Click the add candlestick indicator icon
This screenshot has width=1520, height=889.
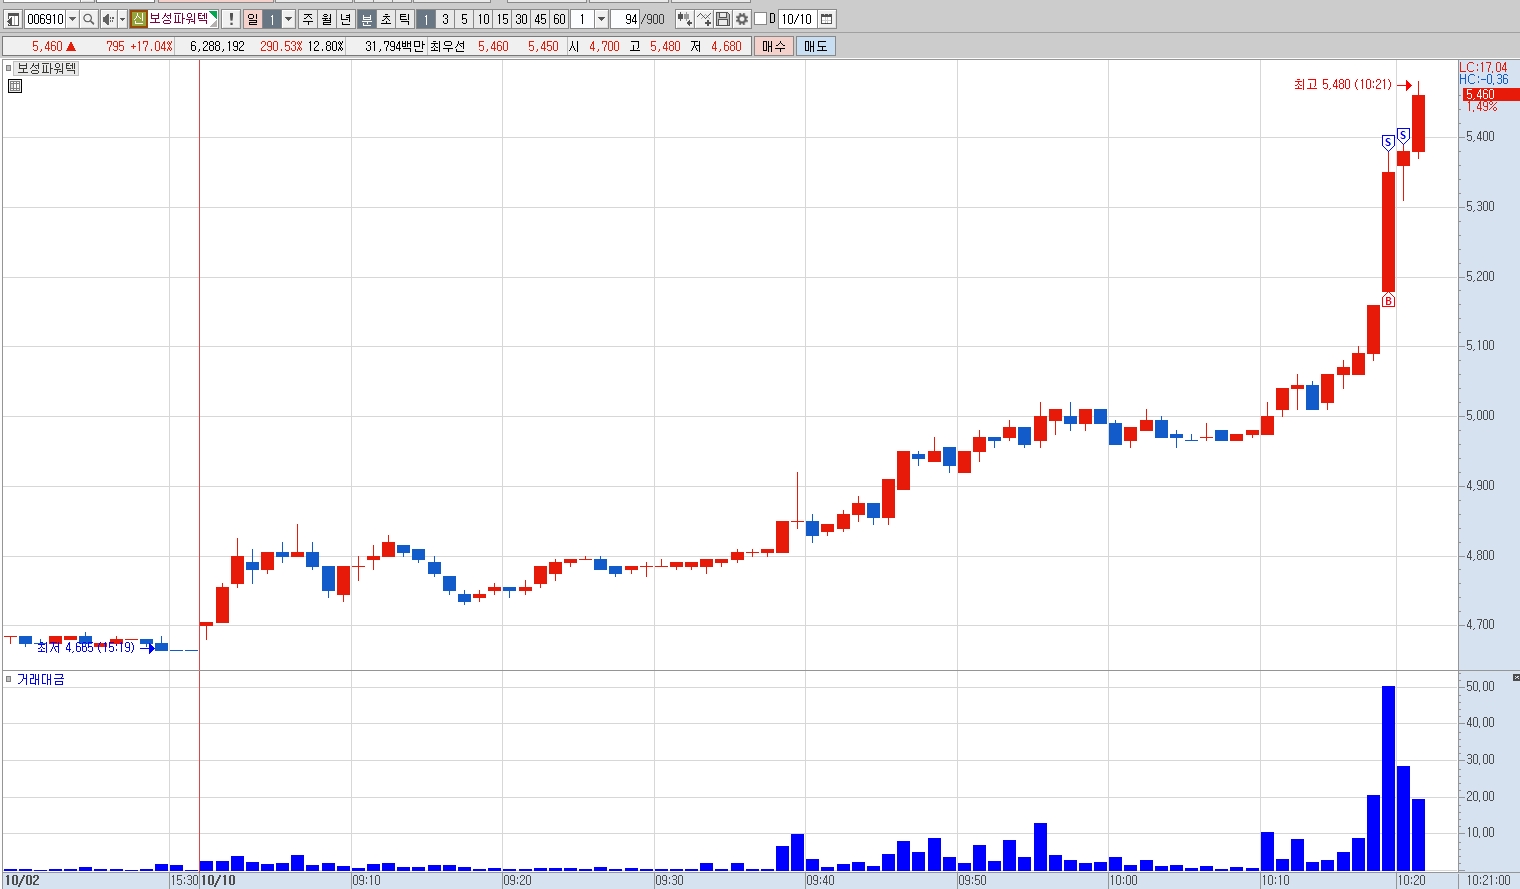coord(685,19)
